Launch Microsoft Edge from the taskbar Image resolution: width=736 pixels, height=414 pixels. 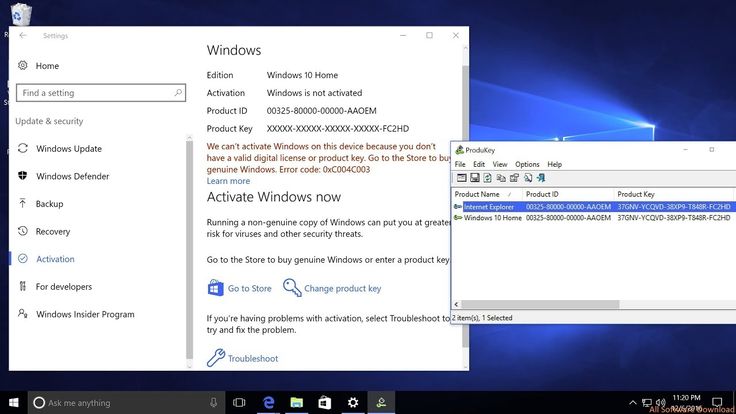[x=268, y=402]
